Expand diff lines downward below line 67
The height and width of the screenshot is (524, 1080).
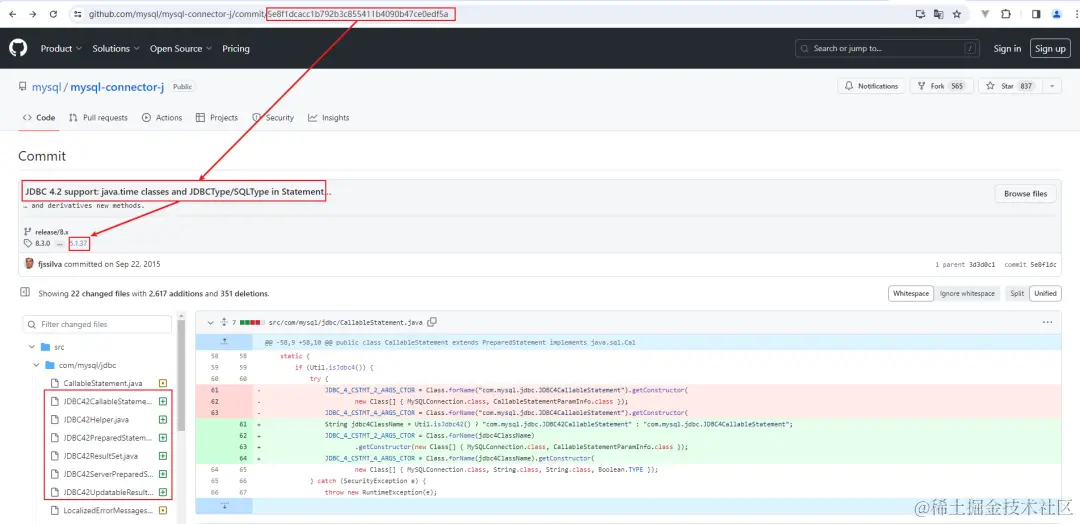click(x=224, y=505)
